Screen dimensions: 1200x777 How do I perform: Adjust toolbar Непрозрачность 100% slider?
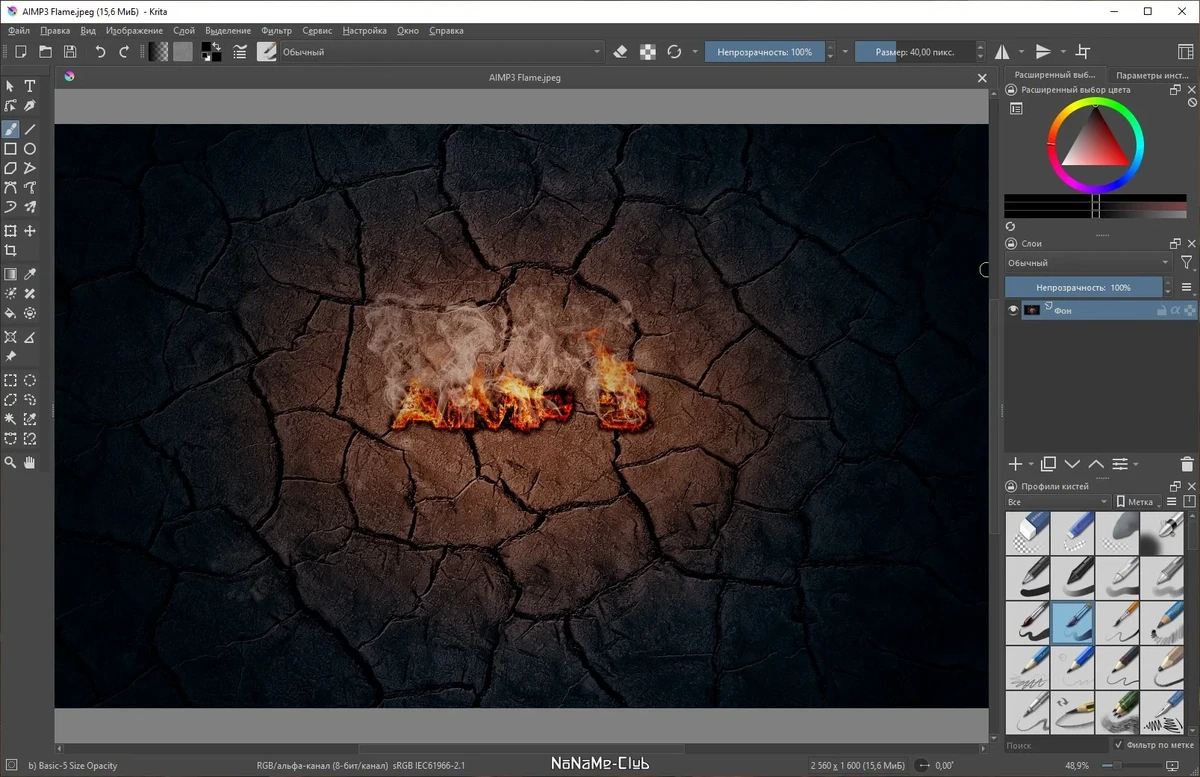pos(765,51)
